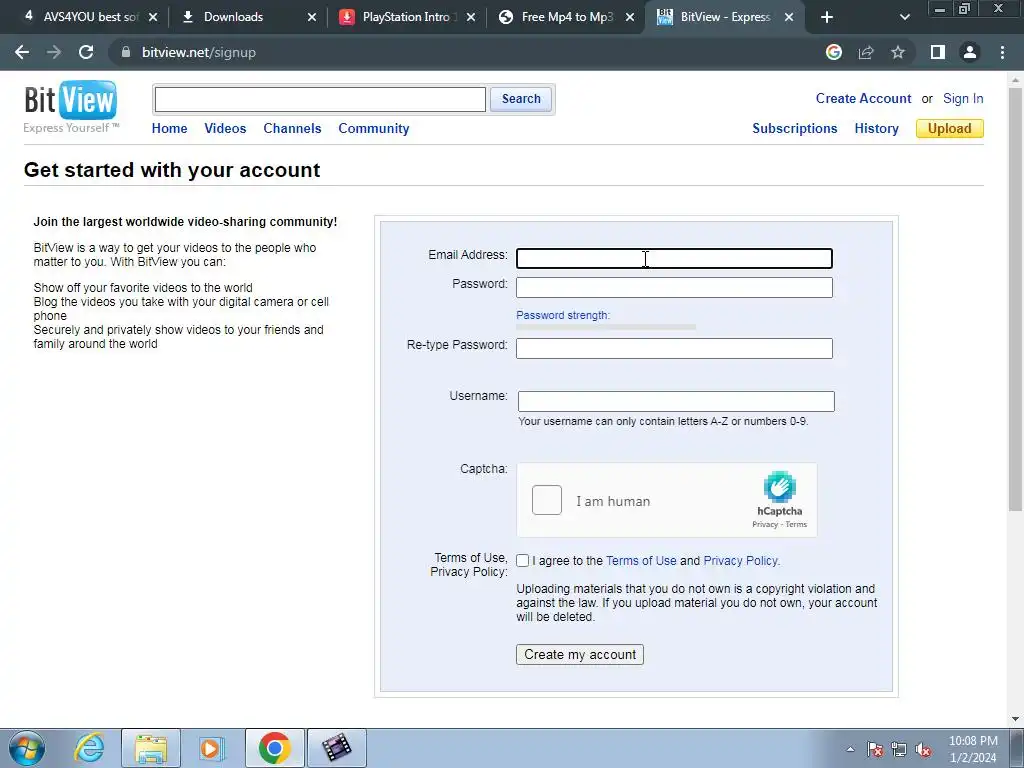Open Community navigation link
Screen dimensions: 1024x768
click(374, 129)
